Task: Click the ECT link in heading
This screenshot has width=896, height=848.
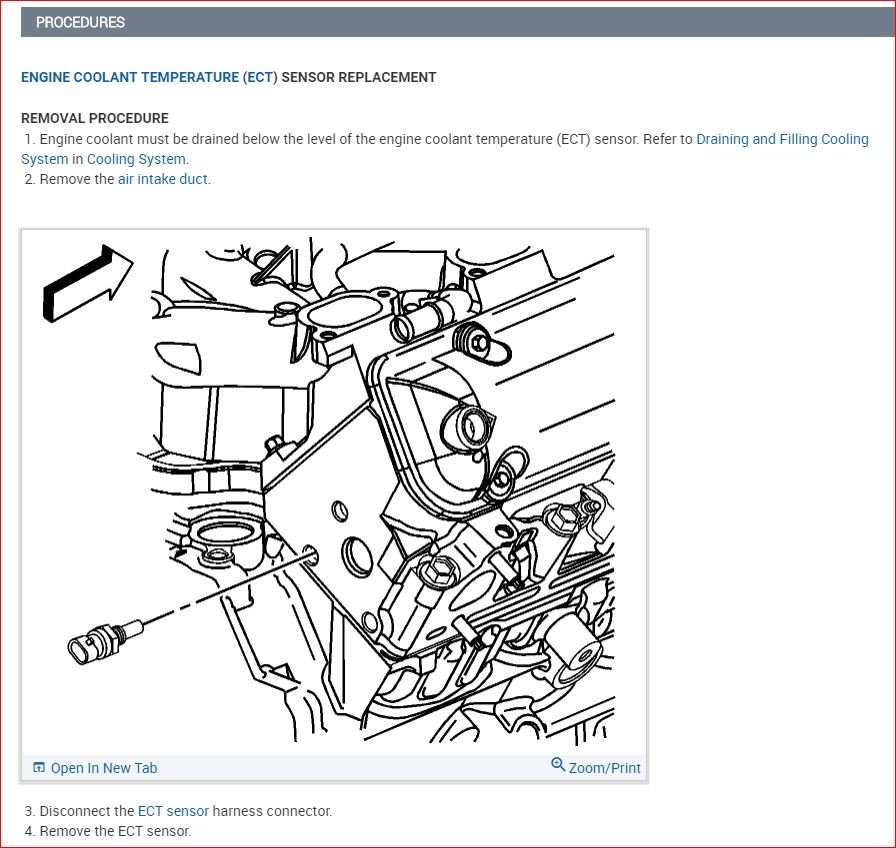Action: click(x=260, y=77)
